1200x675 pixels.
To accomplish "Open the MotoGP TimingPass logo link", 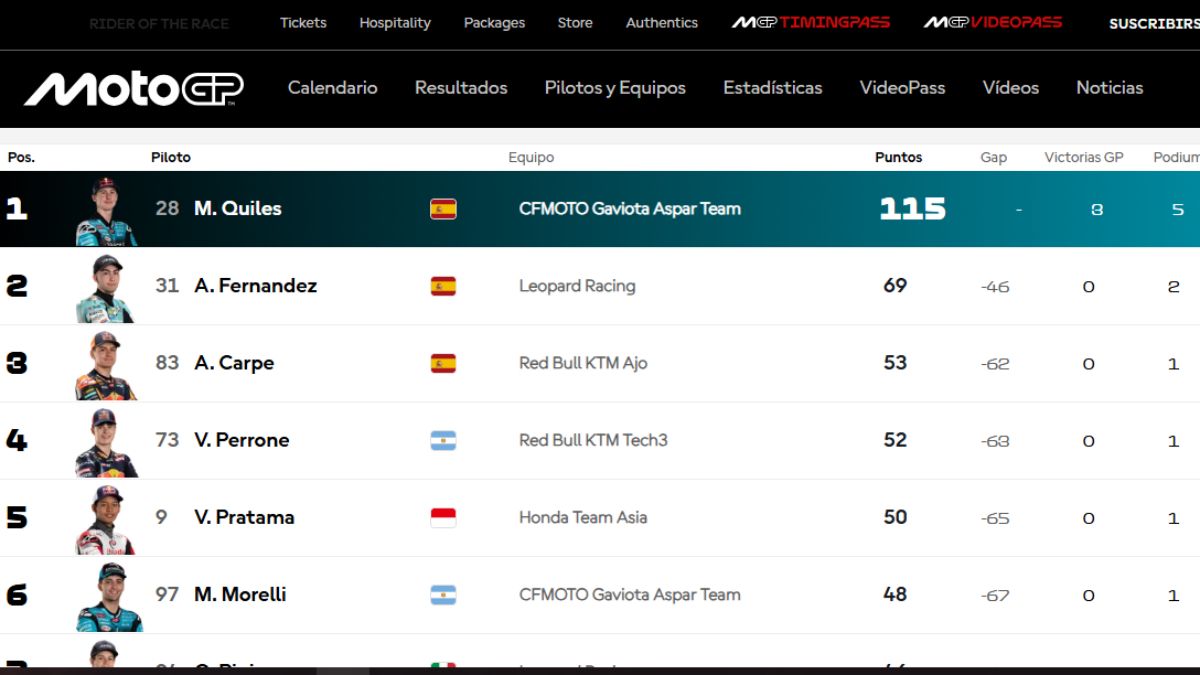I will [x=811, y=22].
